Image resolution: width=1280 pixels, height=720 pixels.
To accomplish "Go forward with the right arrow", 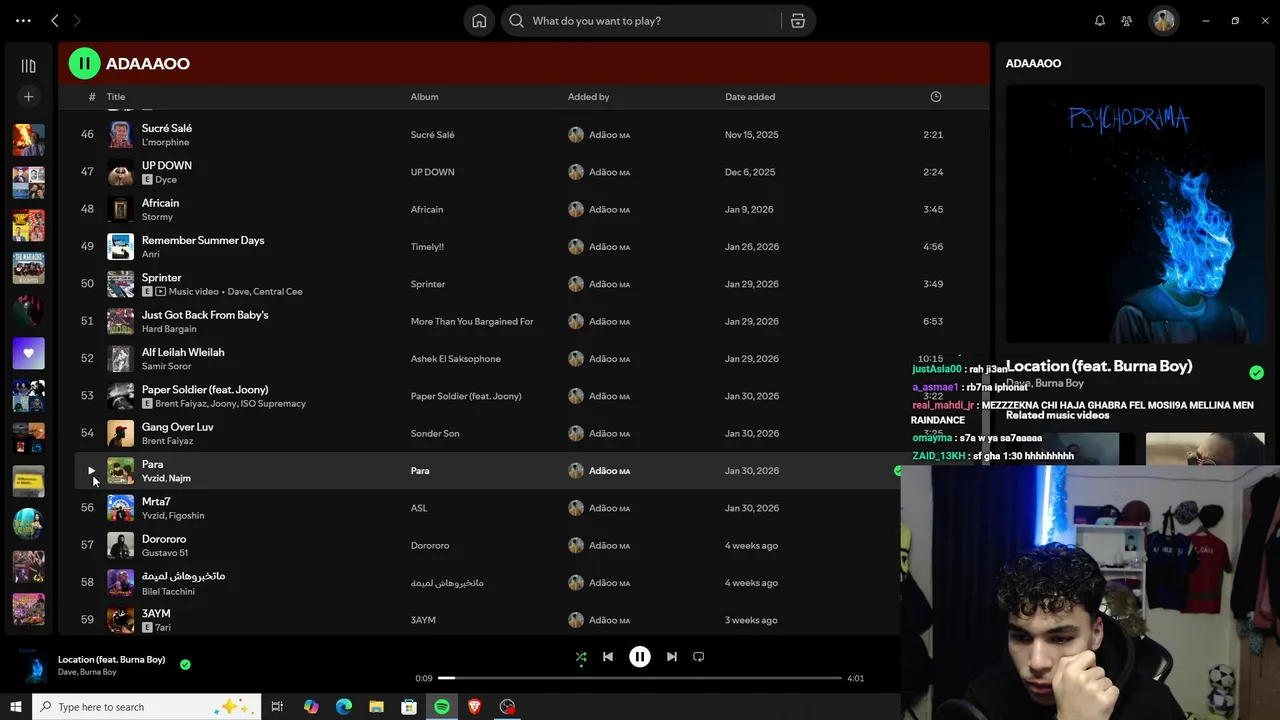I will pos(78,21).
